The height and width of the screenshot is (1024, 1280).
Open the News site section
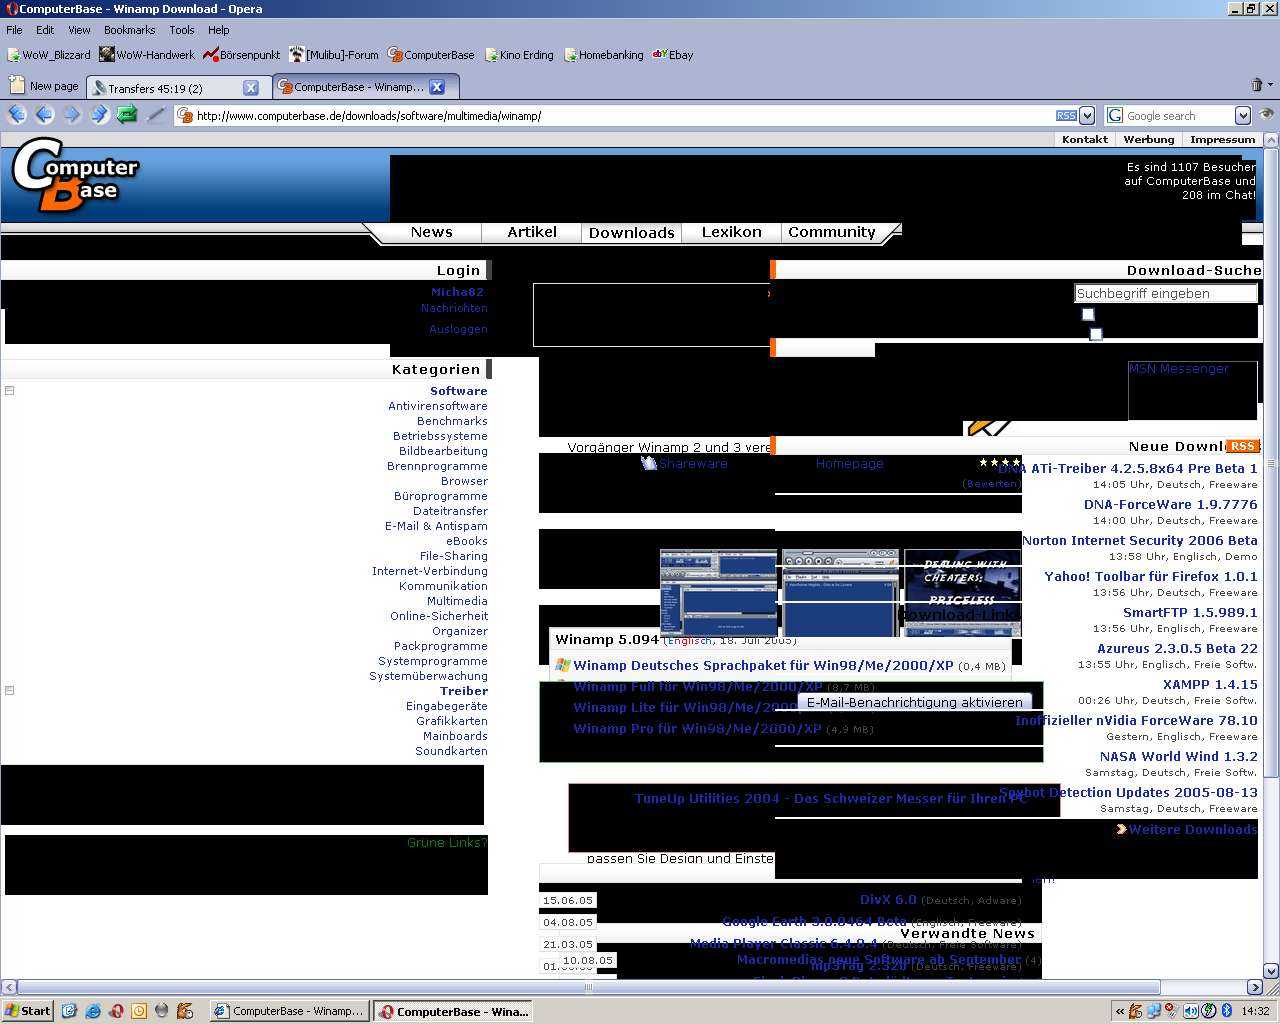pyautogui.click(x=431, y=232)
